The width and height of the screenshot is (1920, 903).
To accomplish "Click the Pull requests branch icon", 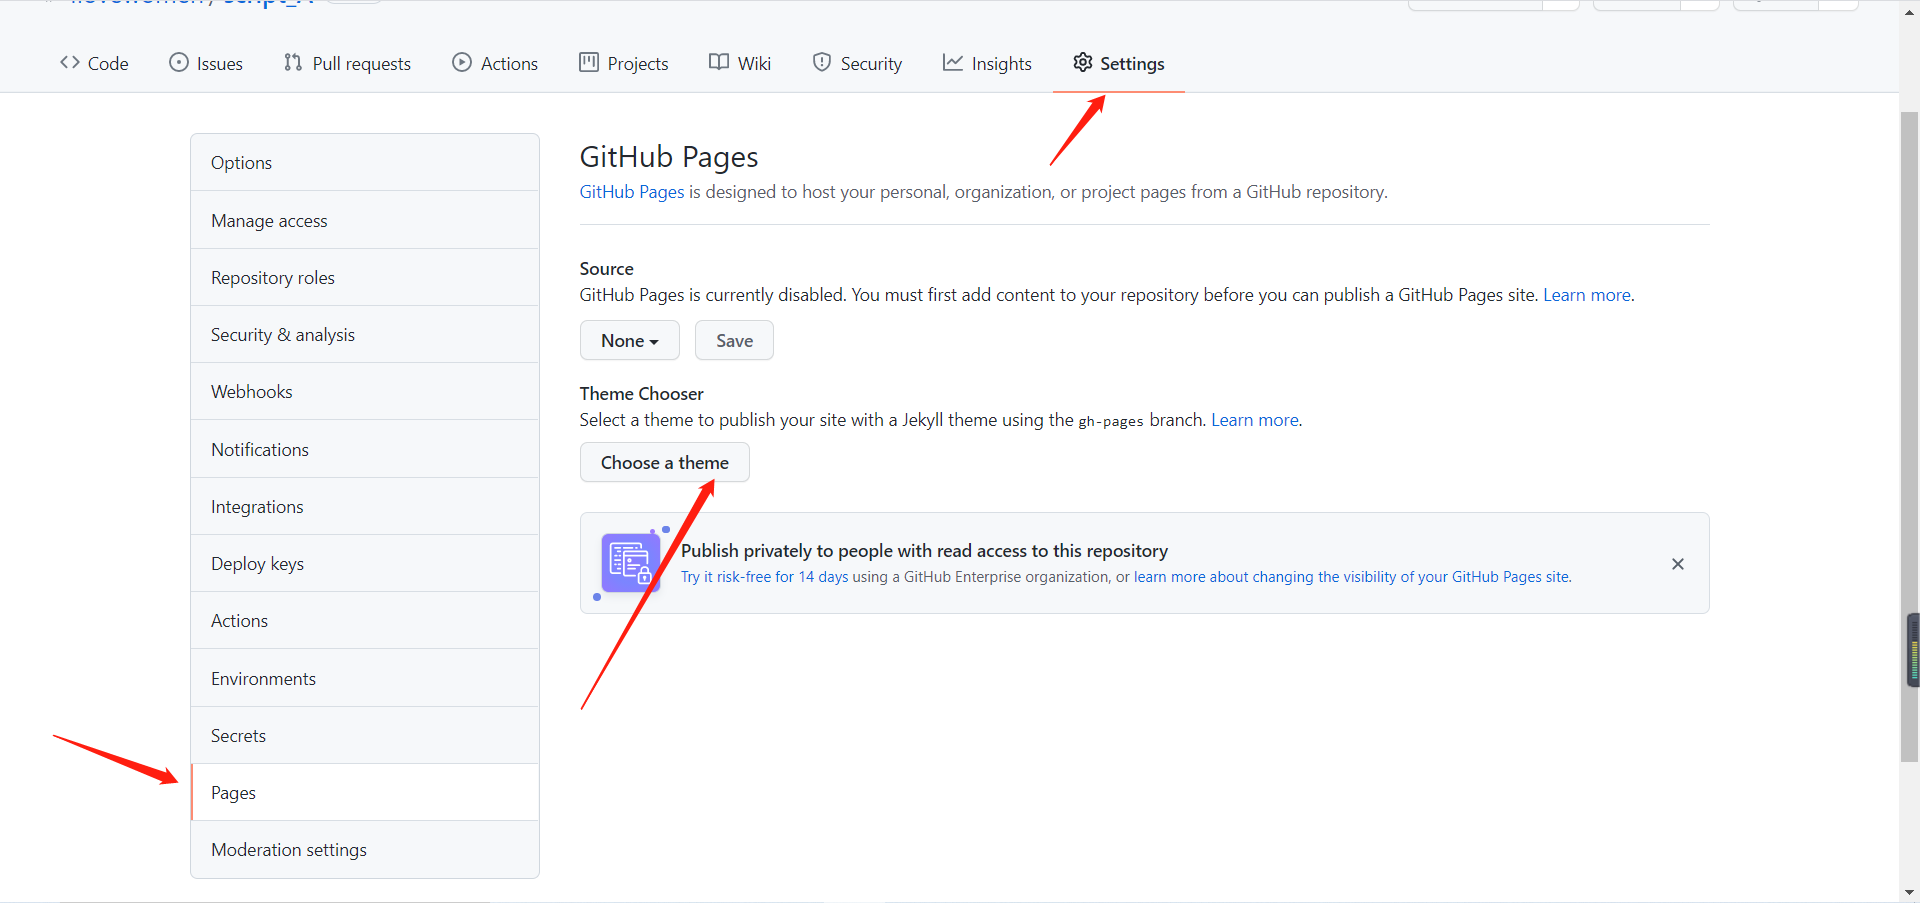I will tap(293, 63).
